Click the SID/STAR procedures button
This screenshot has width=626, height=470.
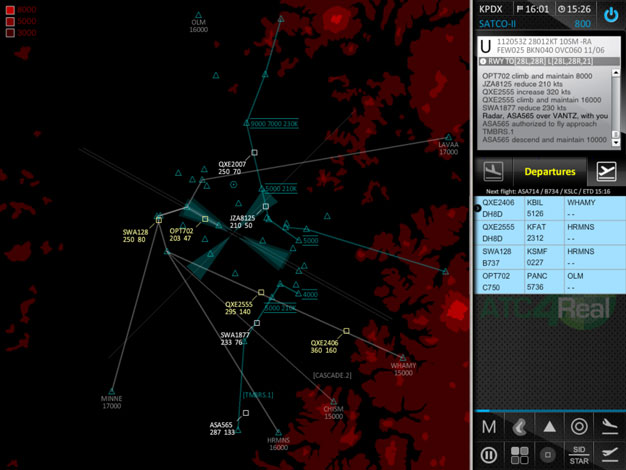579,455
